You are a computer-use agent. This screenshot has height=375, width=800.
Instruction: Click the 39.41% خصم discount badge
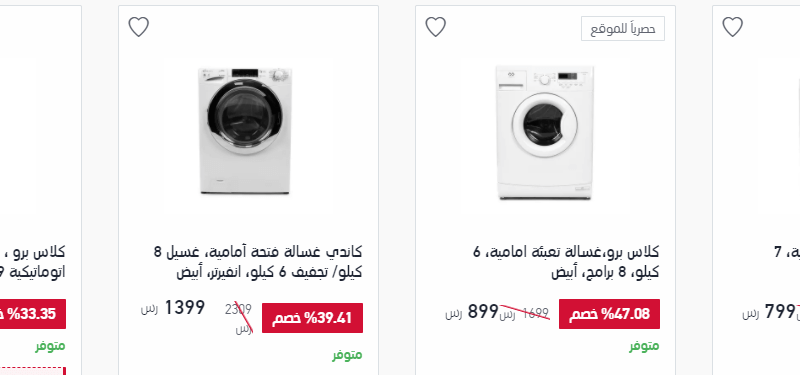coord(312,318)
